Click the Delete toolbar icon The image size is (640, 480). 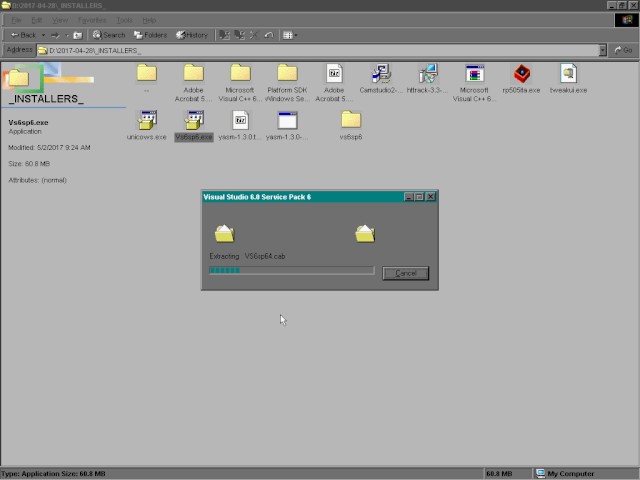tap(254, 35)
